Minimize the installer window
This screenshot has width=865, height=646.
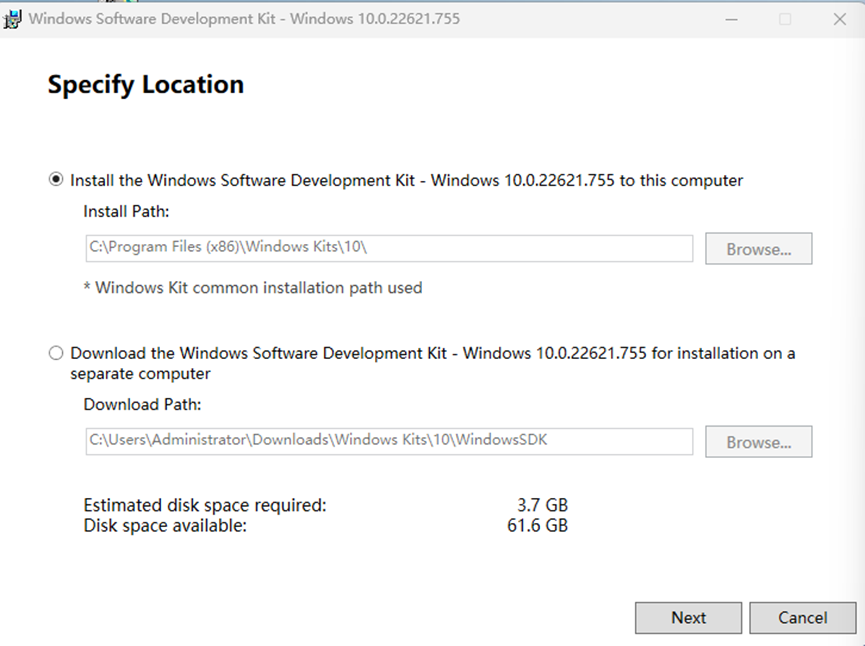tap(731, 19)
